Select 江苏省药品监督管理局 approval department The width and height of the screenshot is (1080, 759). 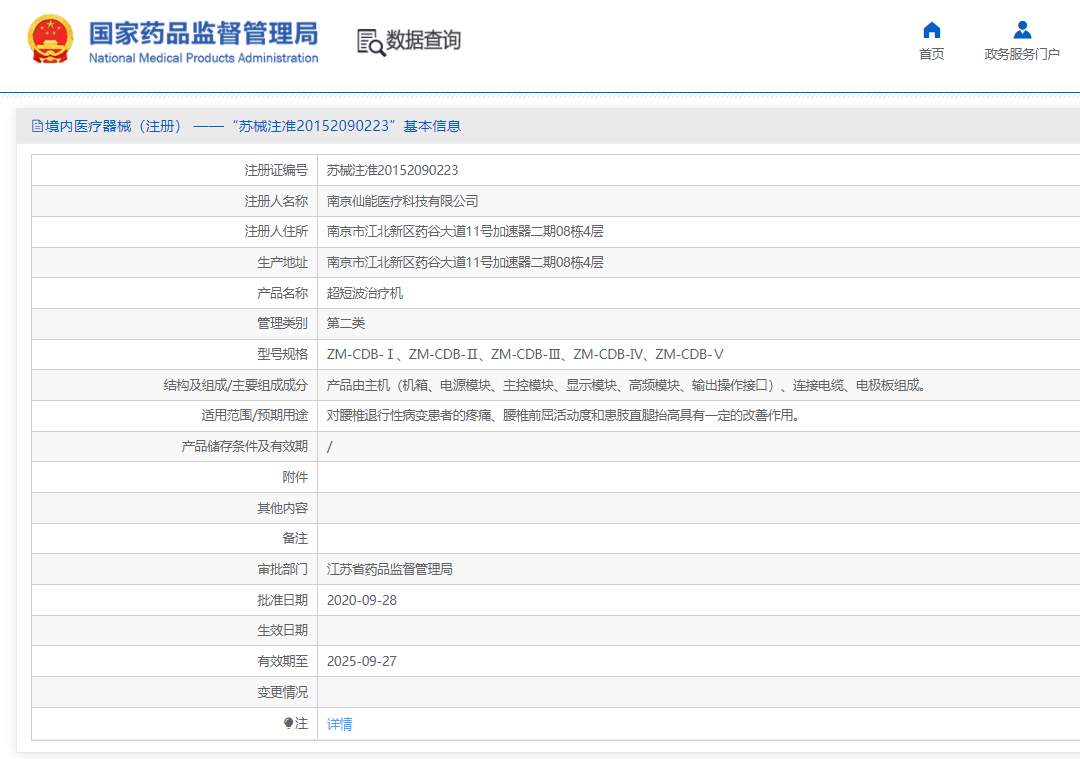pos(390,569)
